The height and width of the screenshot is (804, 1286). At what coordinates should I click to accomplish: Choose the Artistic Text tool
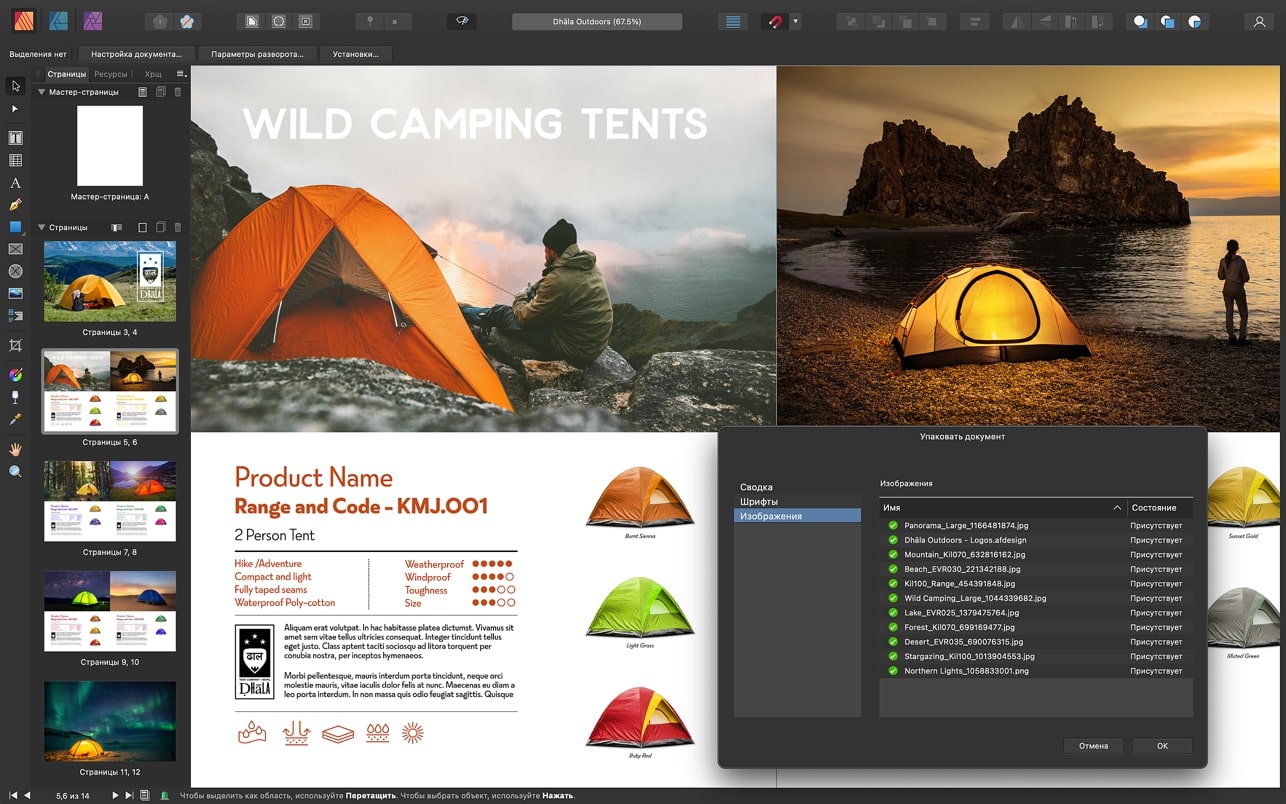tap(15, 183)
